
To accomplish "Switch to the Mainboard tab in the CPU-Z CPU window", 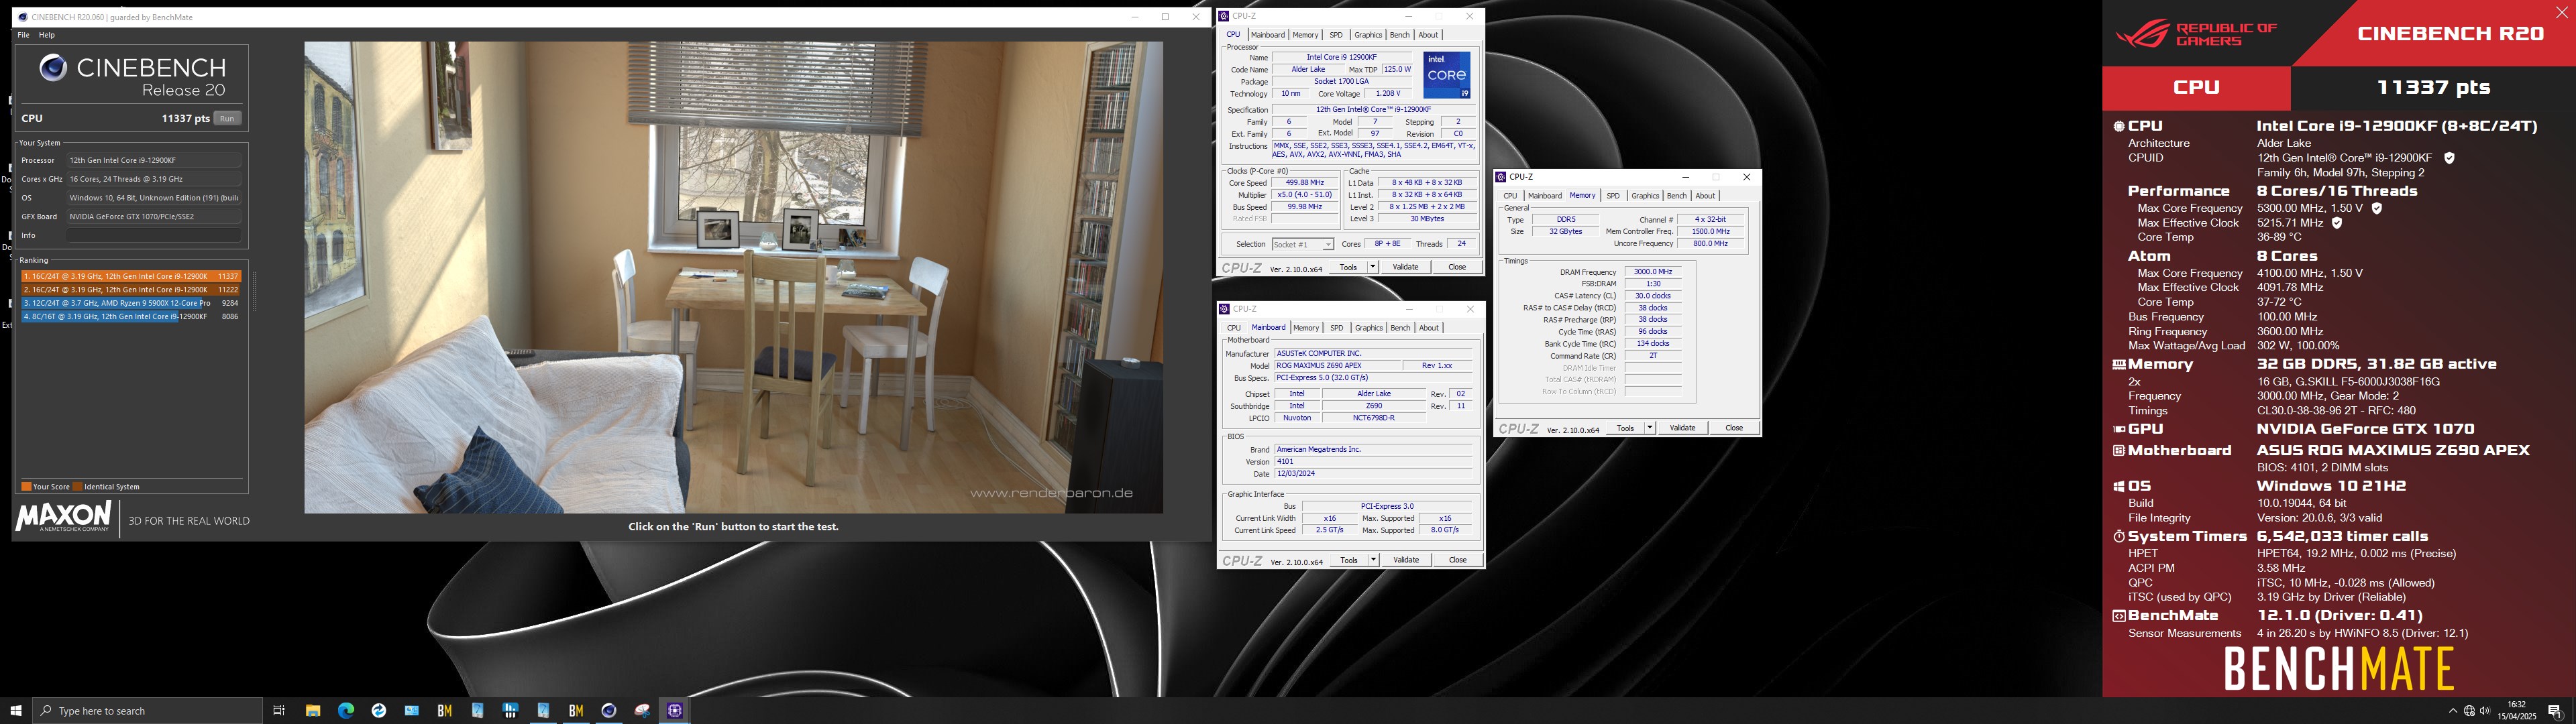I will click(x=1267, y=35).
